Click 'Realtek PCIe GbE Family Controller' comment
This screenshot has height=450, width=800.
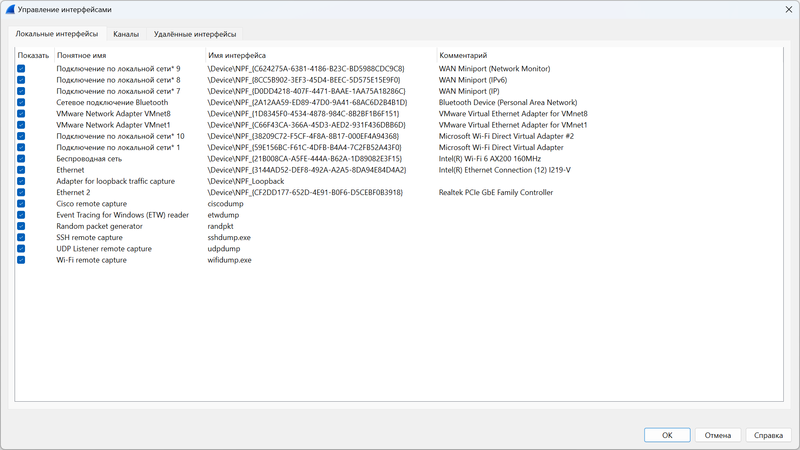496,192
